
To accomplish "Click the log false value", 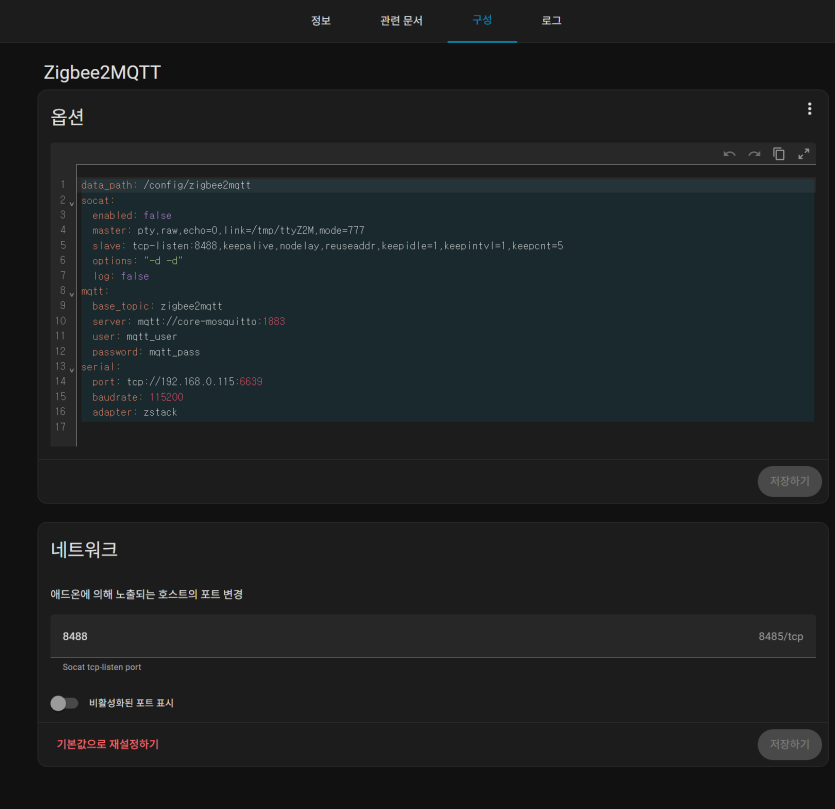I will click(135, 276).
